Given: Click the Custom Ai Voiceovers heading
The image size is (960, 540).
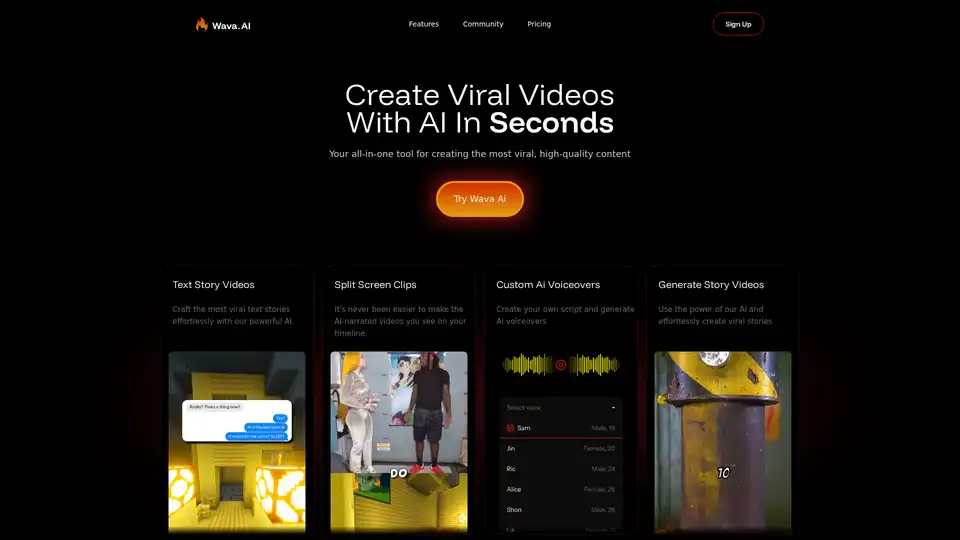Looking at the screenshot, I should [547, 285].
